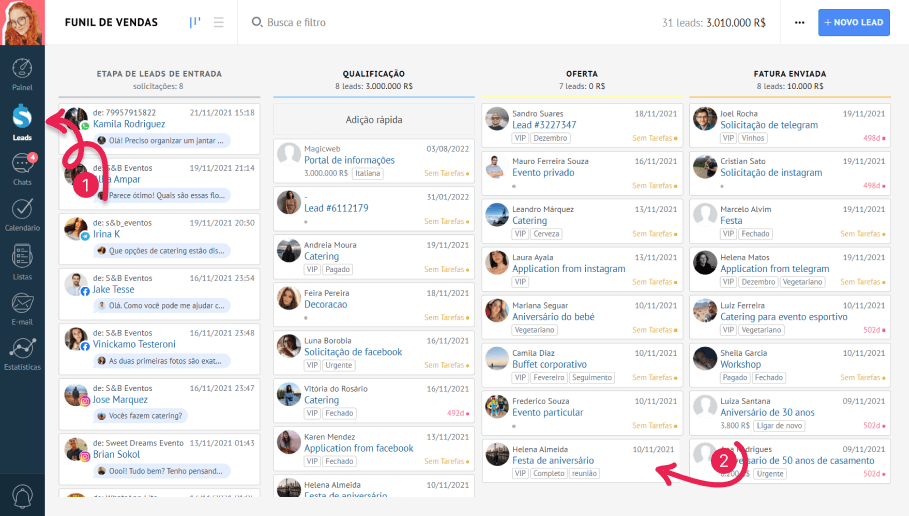Open Aniversário do bebê lead
The width and height of the screenshot is (909, 516).
pyautogui.click(x=553, y=317)
